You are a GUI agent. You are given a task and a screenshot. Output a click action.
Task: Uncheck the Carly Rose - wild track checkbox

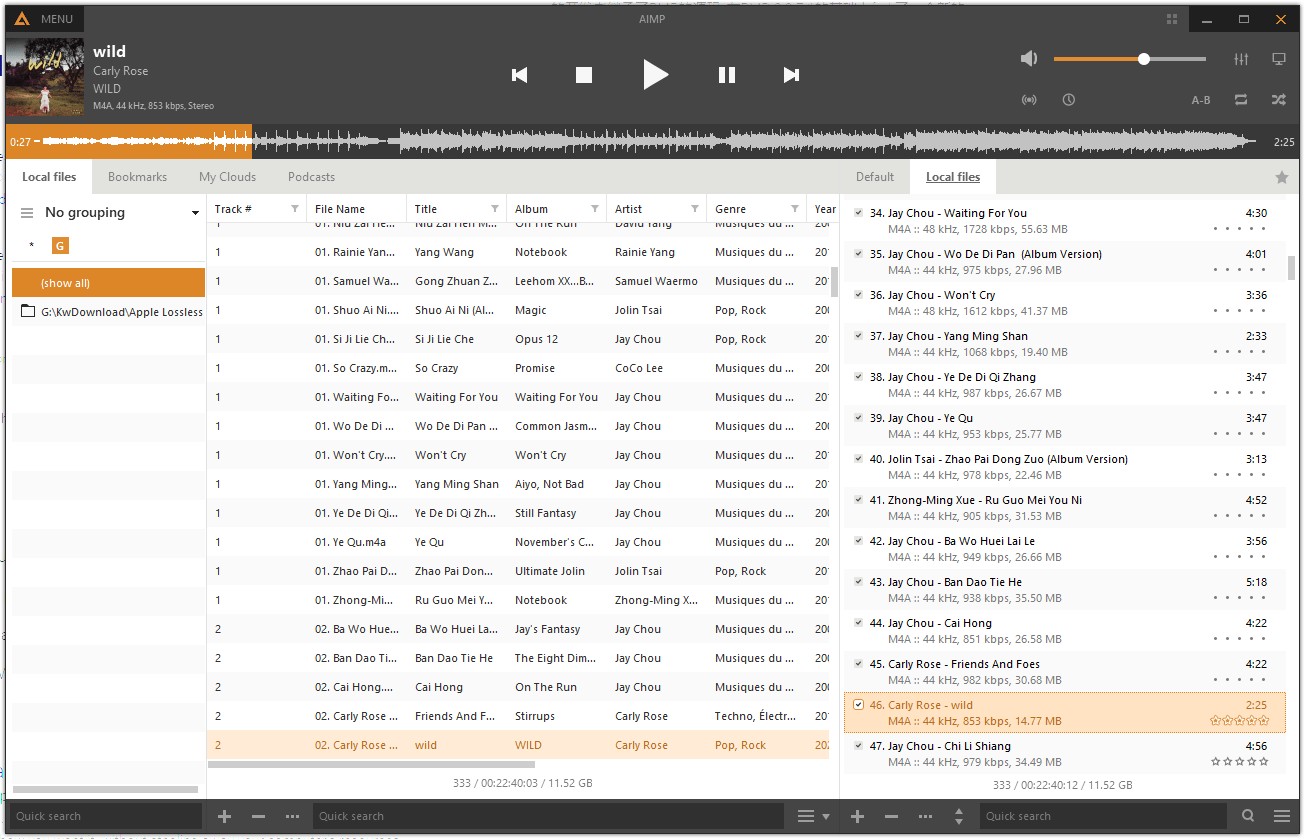[858, 704]
